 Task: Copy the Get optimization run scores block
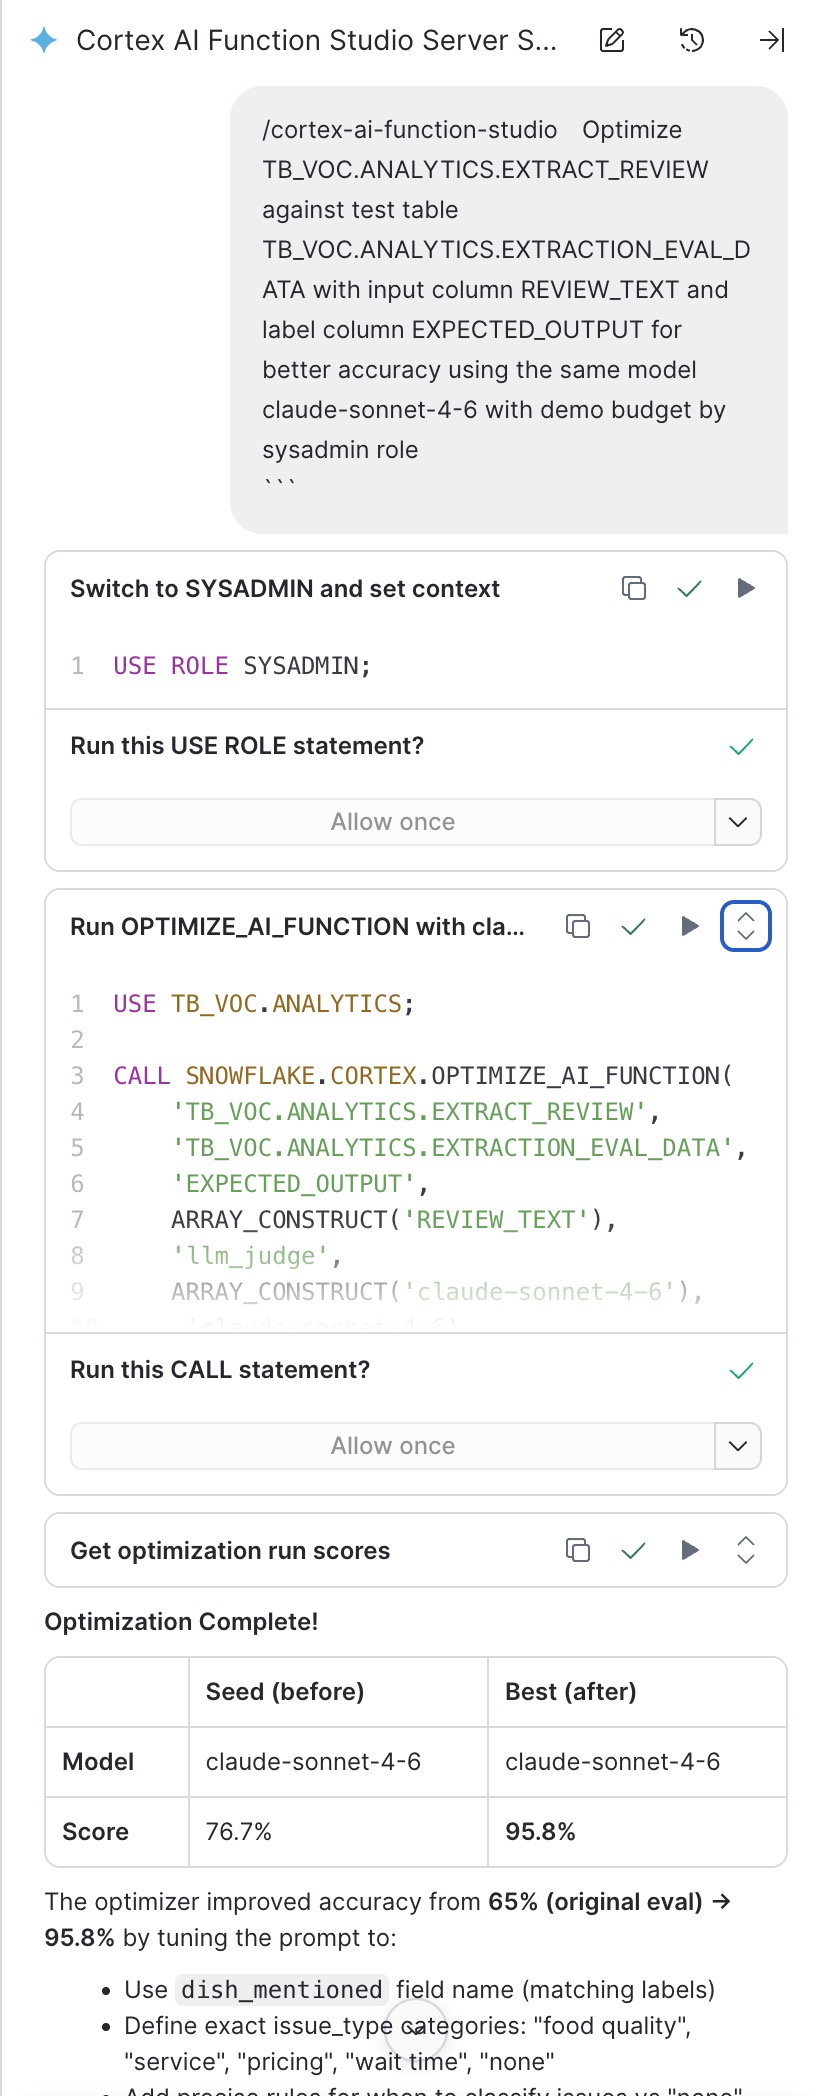tap(578, 1550)
